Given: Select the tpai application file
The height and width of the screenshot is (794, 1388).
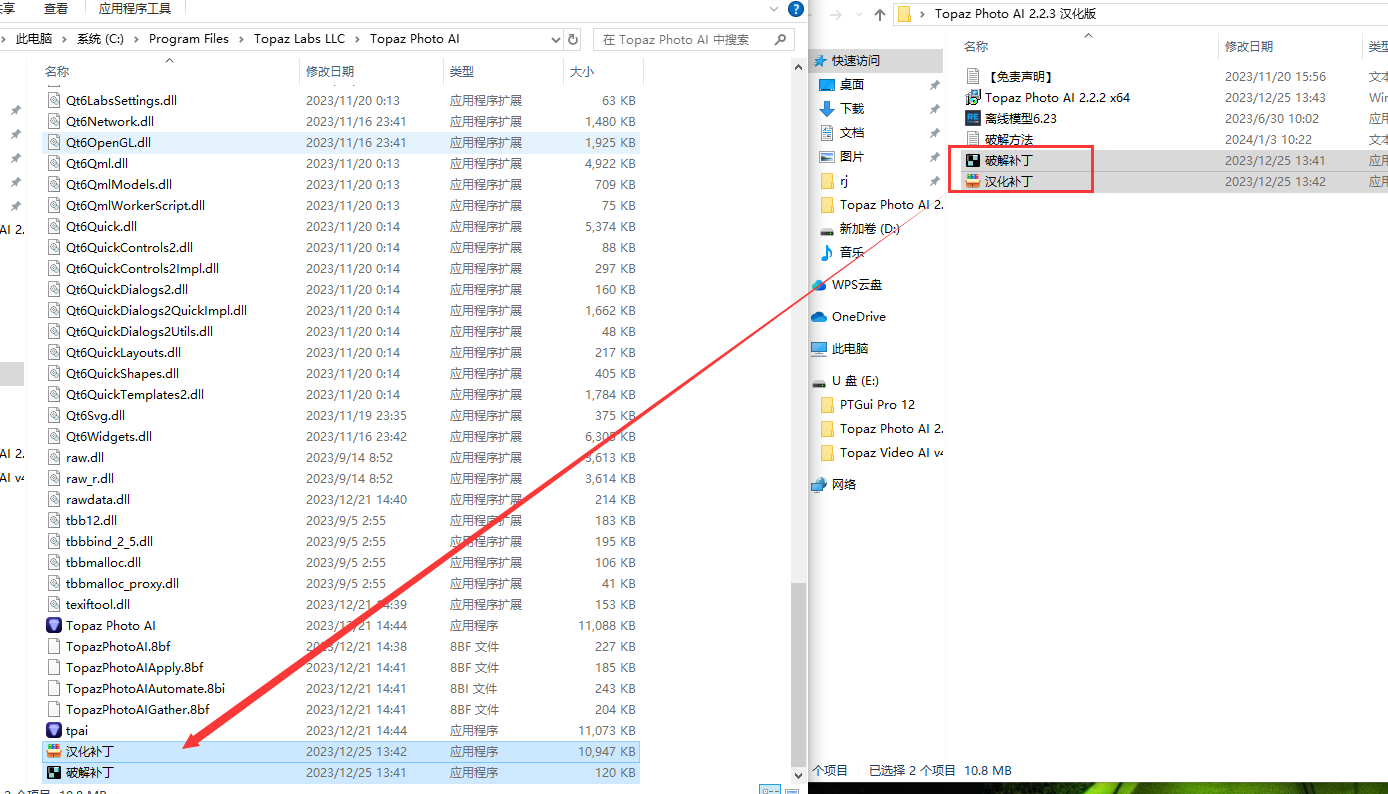Looking at the screenshot, I should coord(76,730).
